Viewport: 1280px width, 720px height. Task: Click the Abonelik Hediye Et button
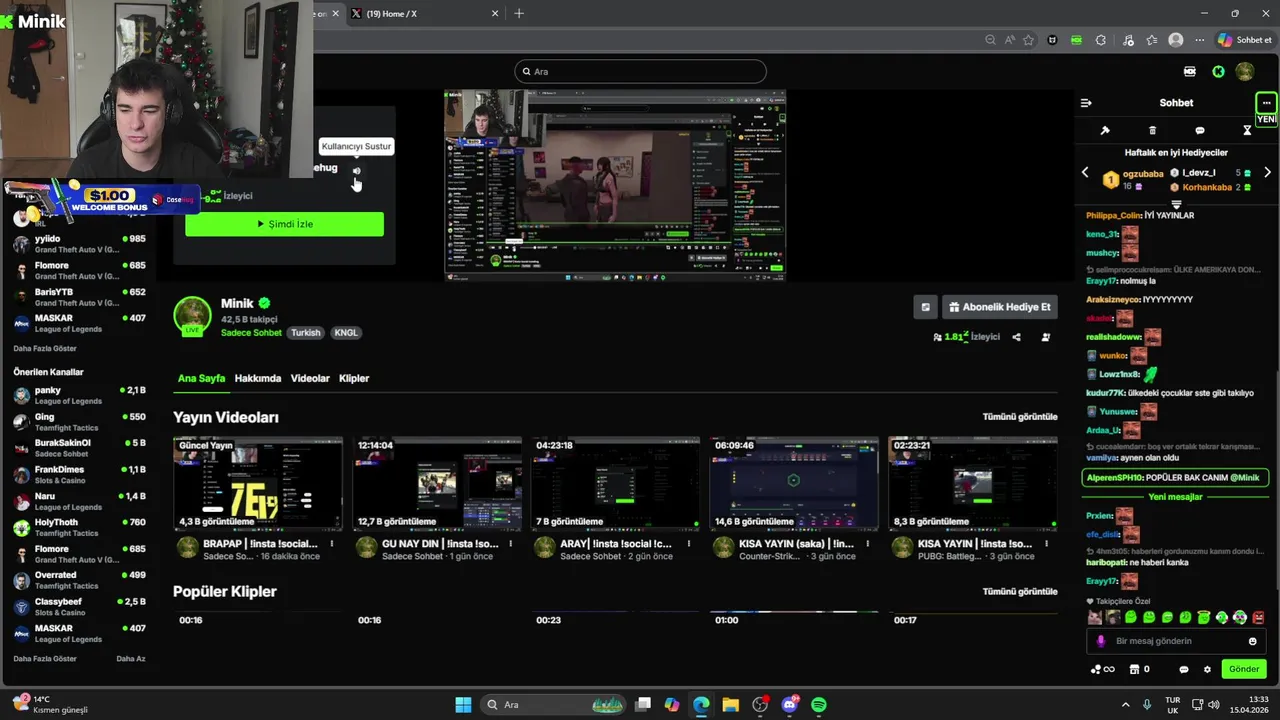click(999, 307)
